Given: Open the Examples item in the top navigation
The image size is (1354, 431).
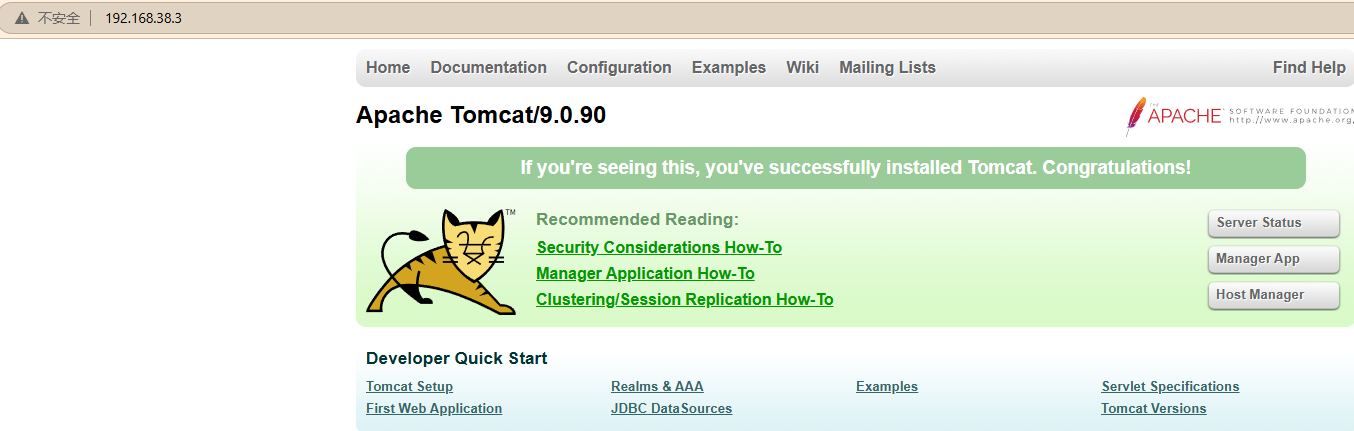Looking at the screenshot, I should [x=728, y=68].
